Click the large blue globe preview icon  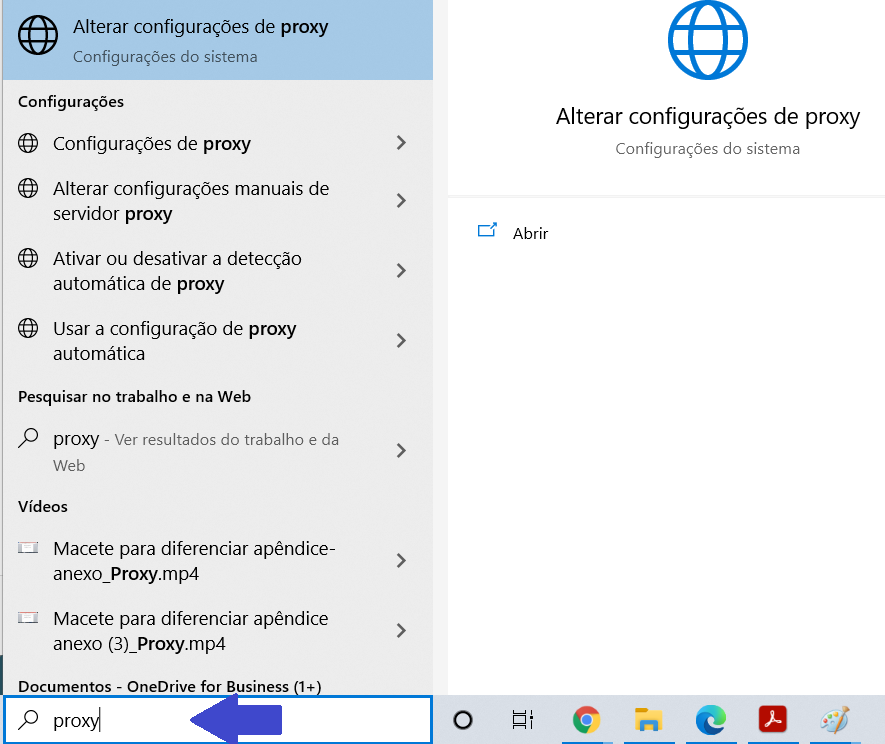pos(708,40)
